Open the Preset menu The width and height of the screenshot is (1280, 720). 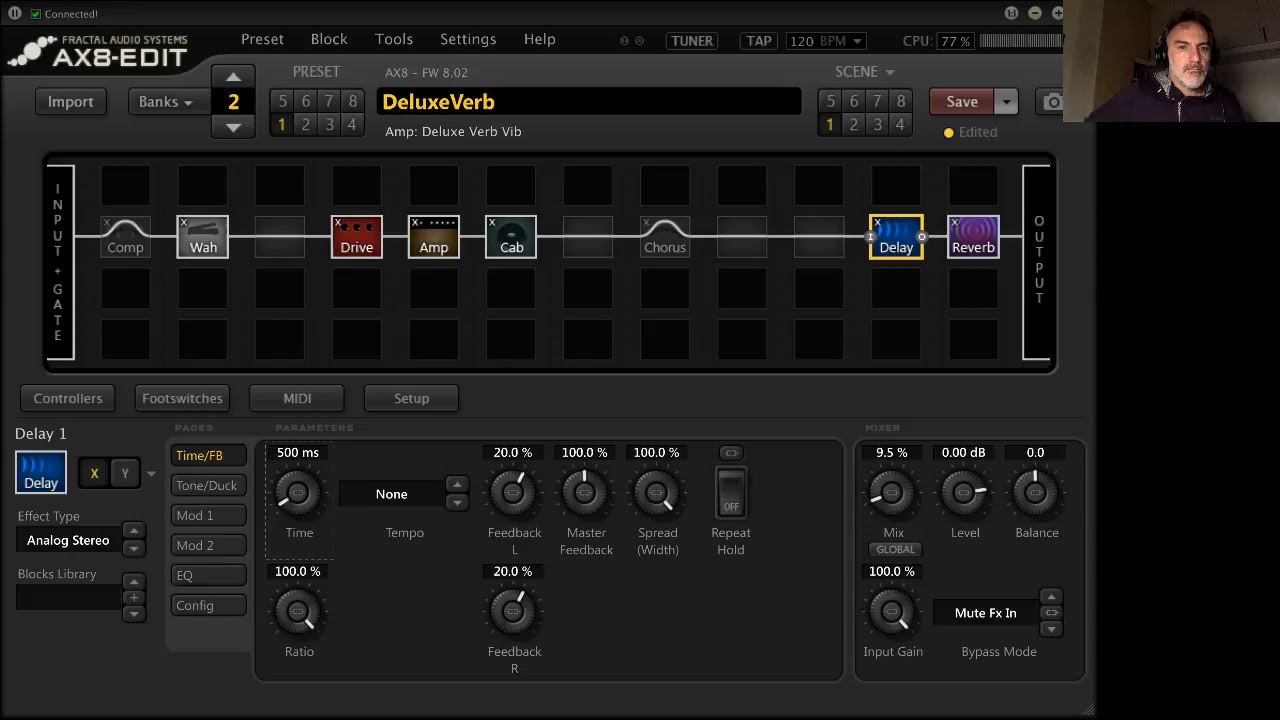[x=262, y=39]
